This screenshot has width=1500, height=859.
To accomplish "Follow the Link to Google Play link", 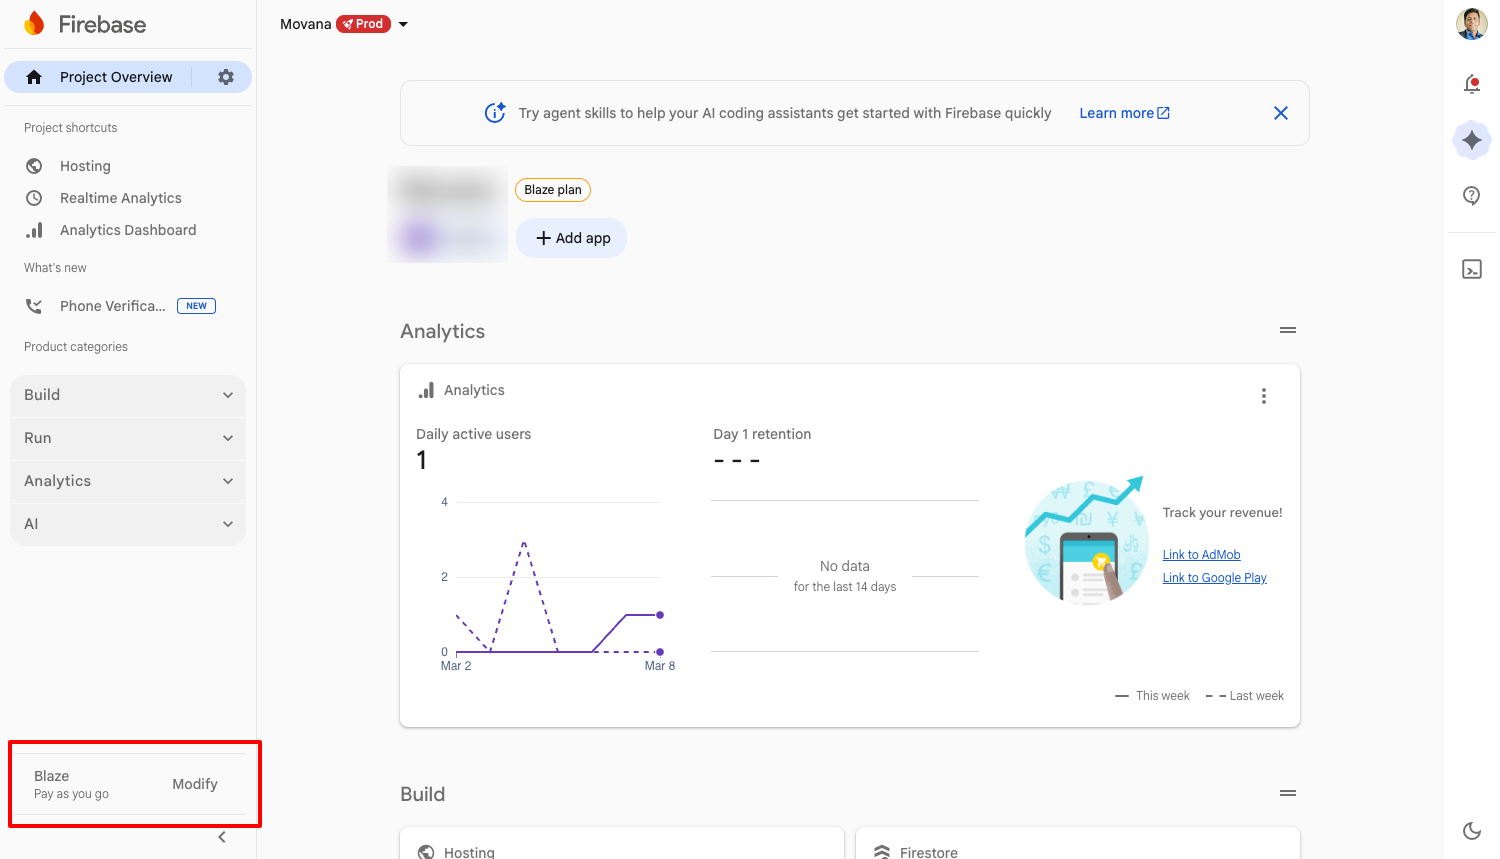I will 1214,578.
